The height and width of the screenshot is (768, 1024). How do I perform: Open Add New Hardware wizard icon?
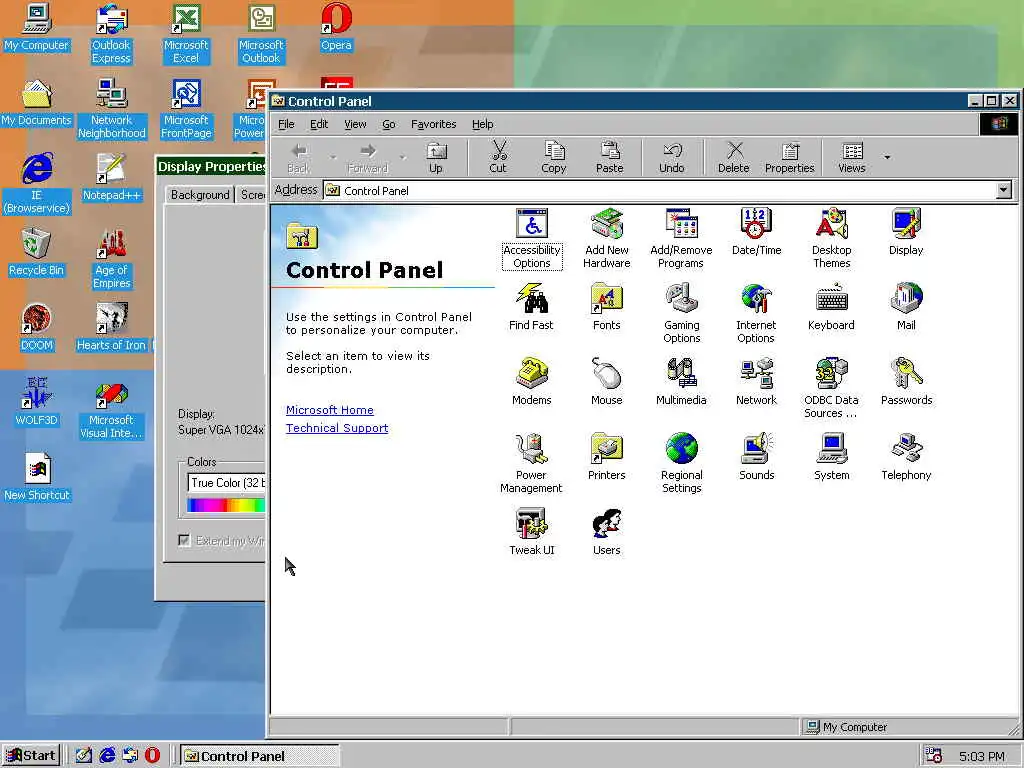pos(607,239)
